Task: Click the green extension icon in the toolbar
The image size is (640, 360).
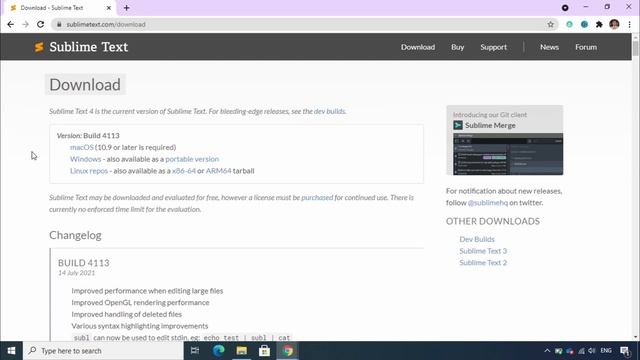Action: pos(569,24)
